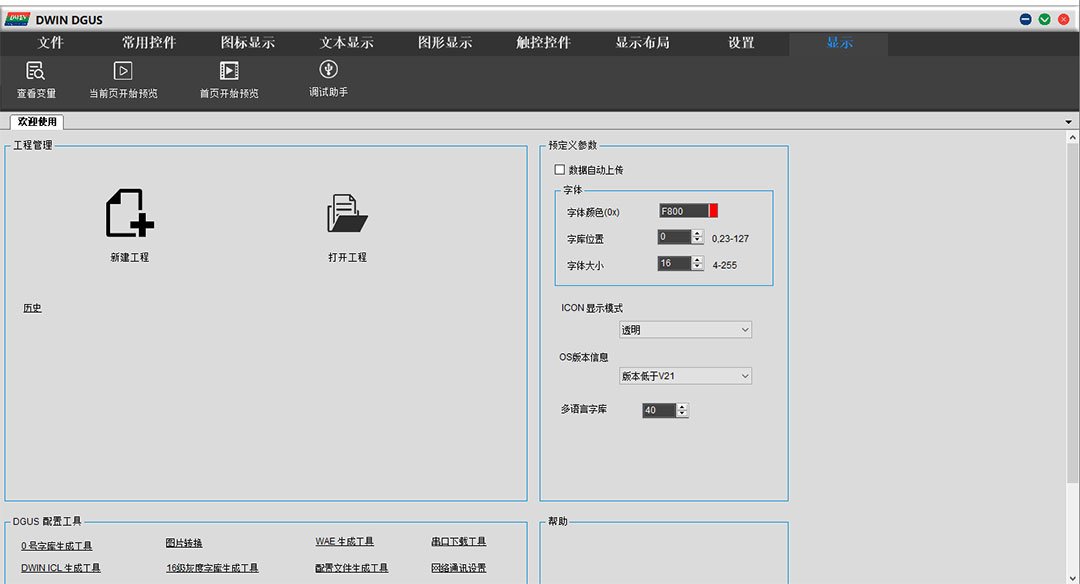Open the 网络通讯设置 link
This screenshot has width=1080, height=584.
(x=459, y=568)
